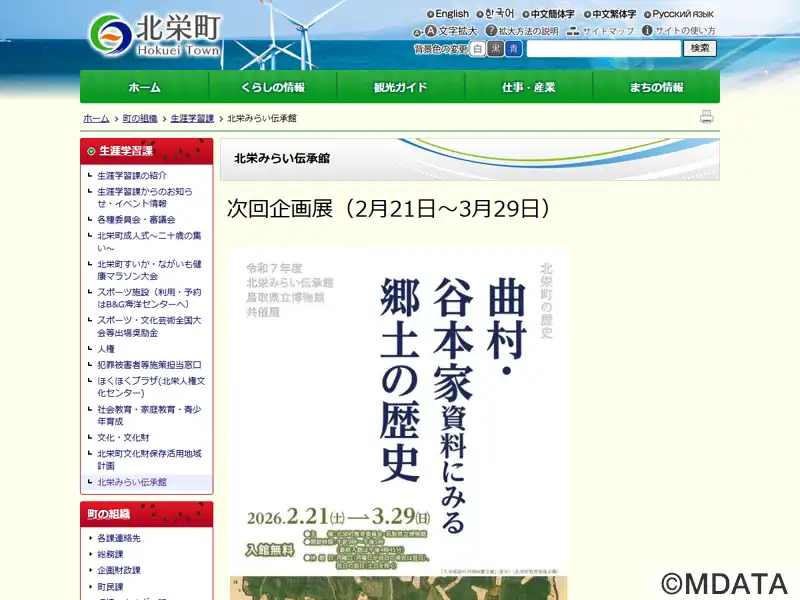Open 人権 sidebar link
This screenshot has height=600, width=800.
pyautogui.click(x=106, y=349)
